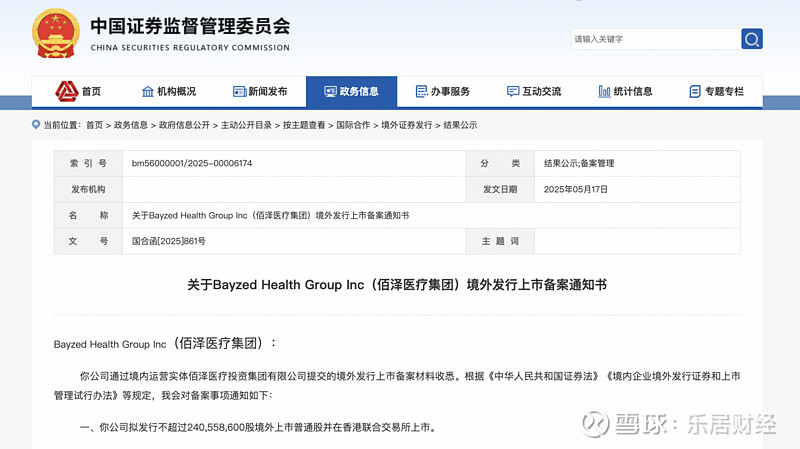Click the salutation line Bayzed Health Group Inc（佰泽医疗集团）：
The width and height of the screenshot is (800, 449).
click(165, 343)
